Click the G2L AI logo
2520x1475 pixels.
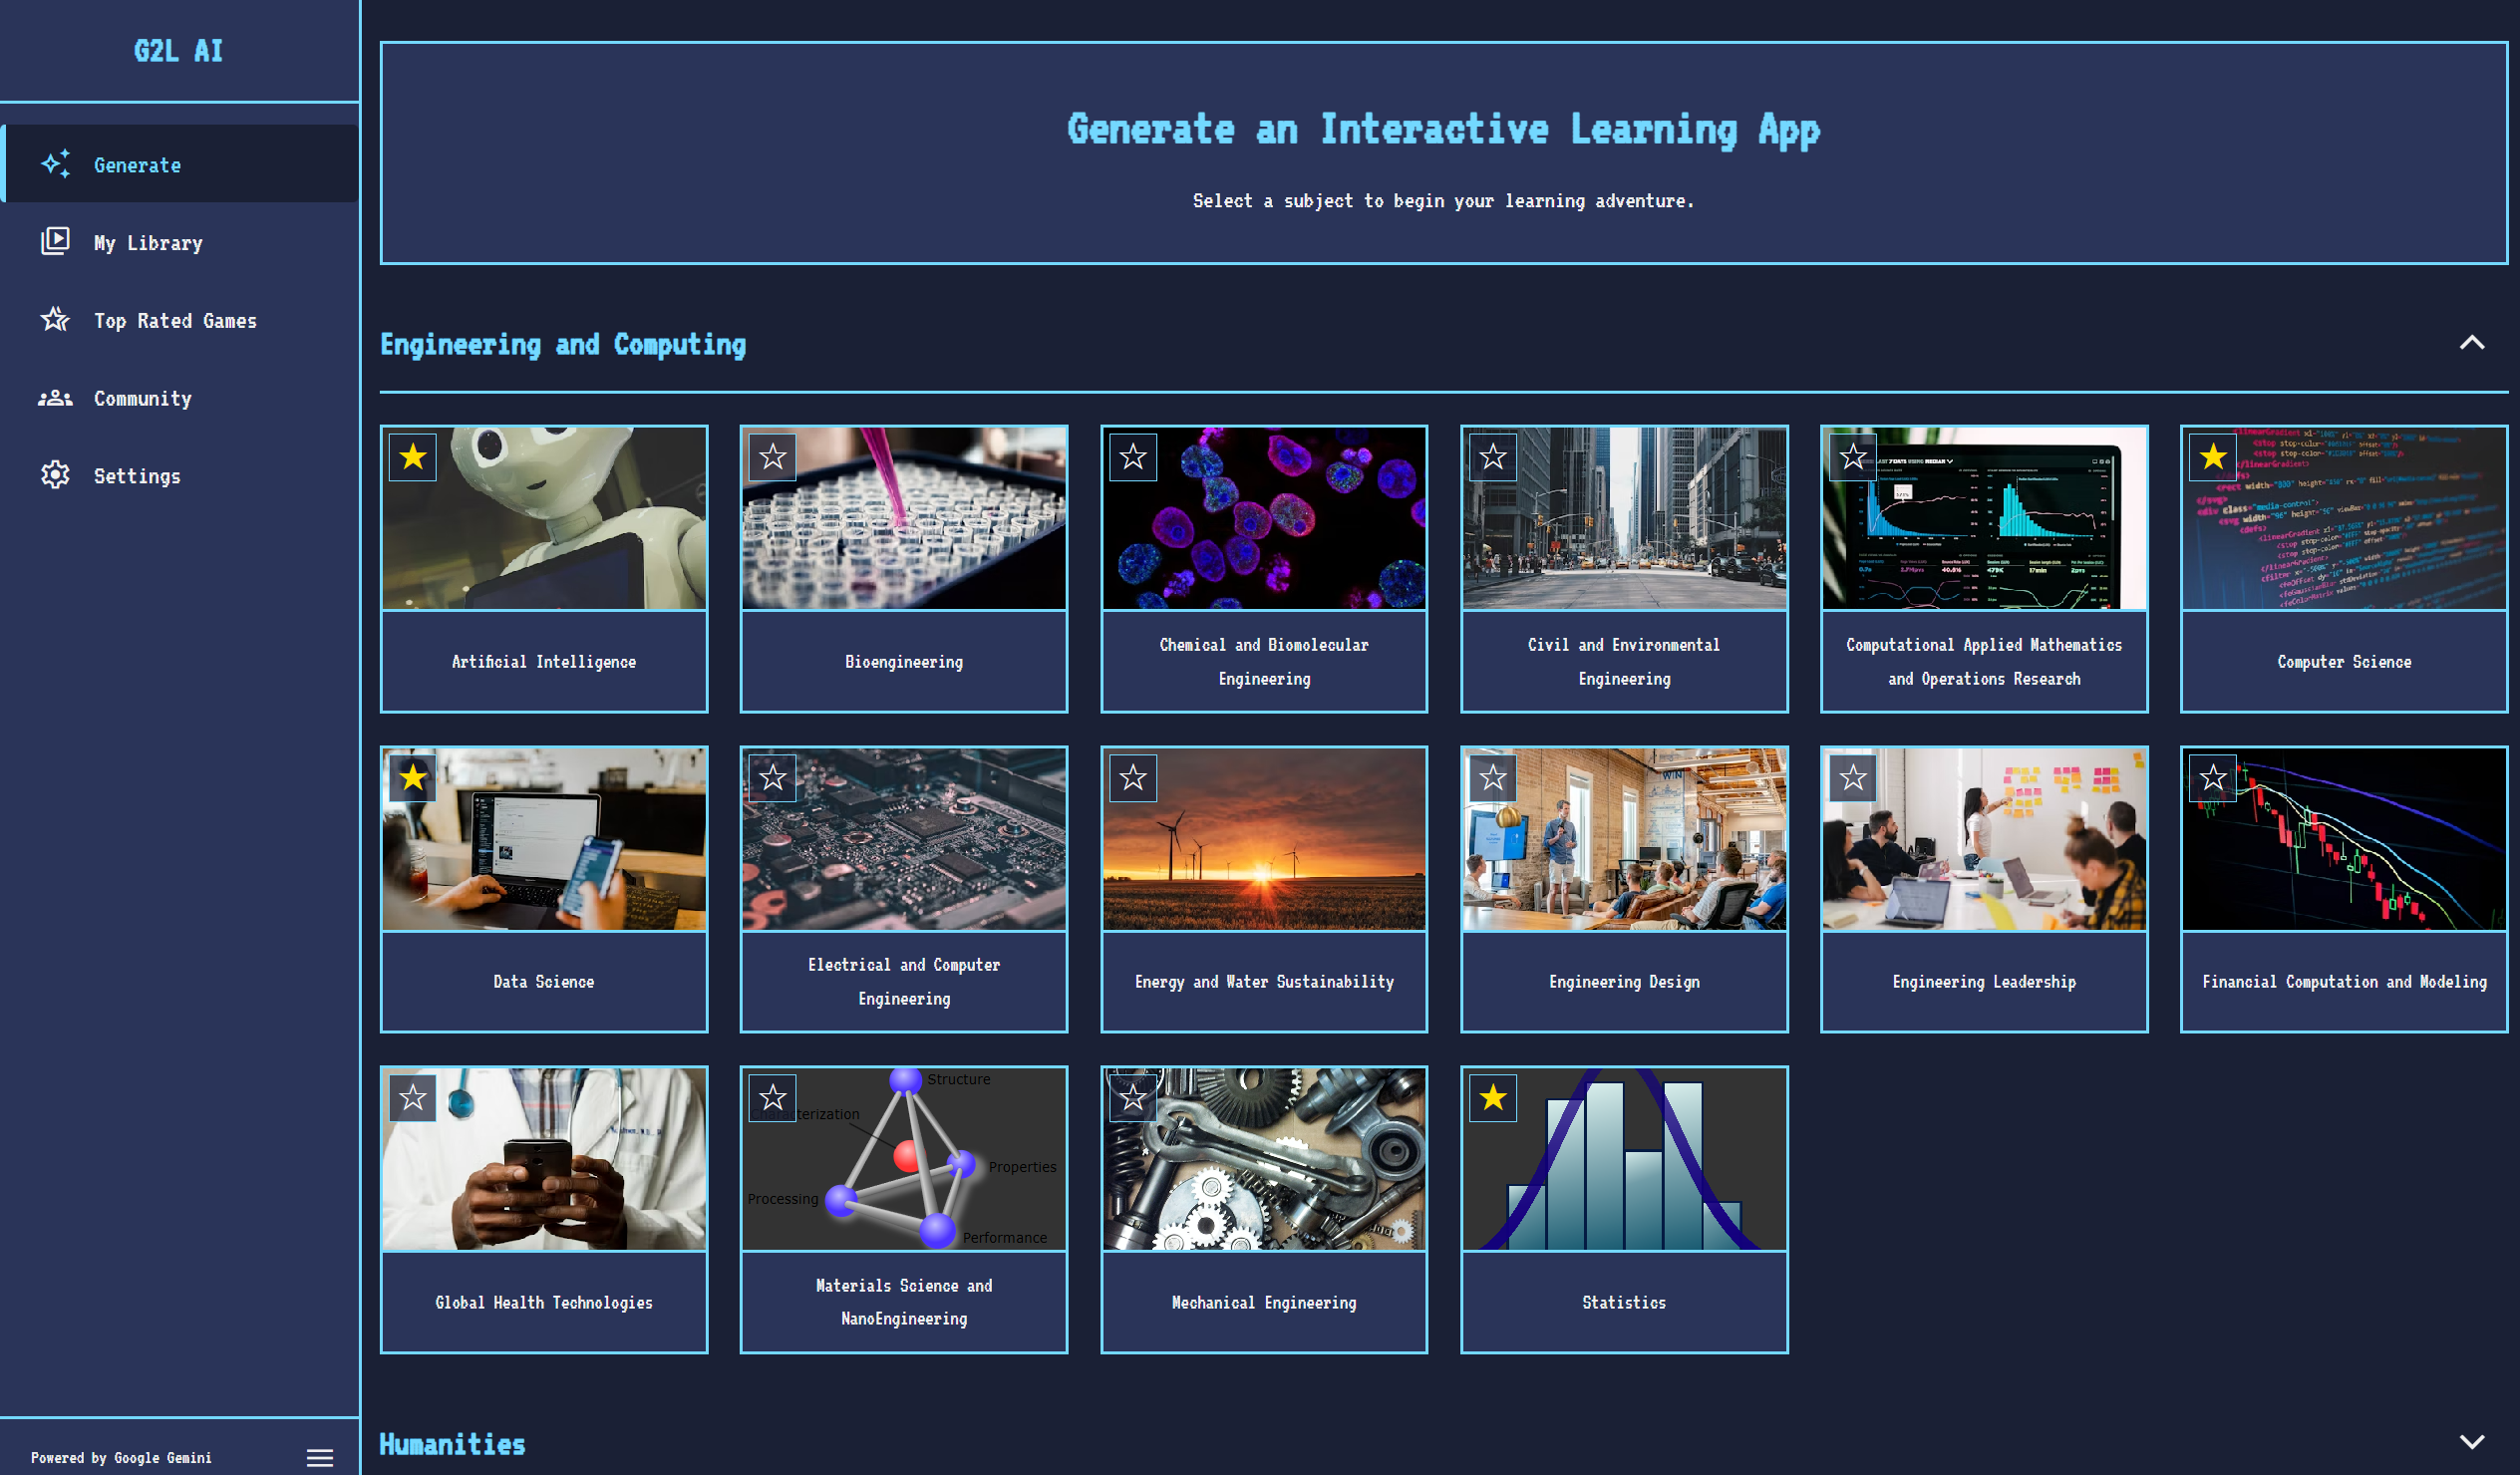[x=178, y=51]
